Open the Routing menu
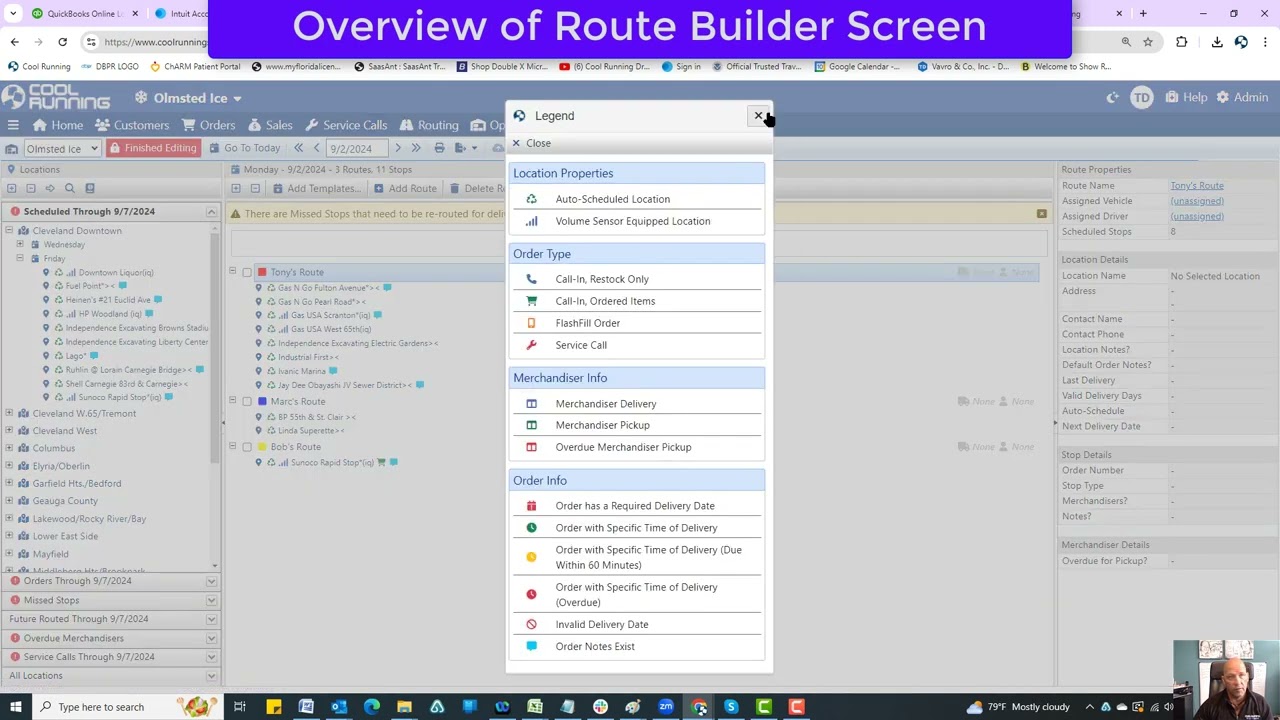 tap(429, 125)
